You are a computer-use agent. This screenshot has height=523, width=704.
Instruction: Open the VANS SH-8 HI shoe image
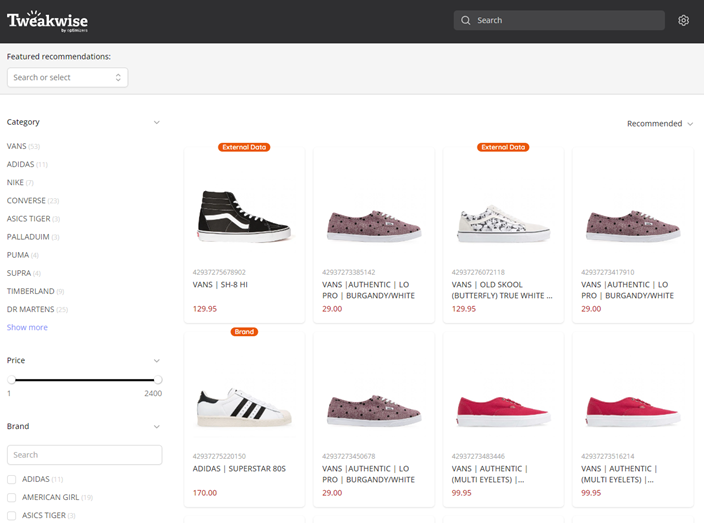tap(244, 216)
